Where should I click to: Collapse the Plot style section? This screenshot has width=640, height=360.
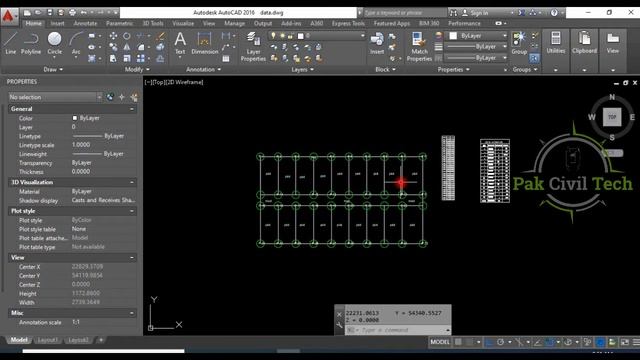point(132,211)
